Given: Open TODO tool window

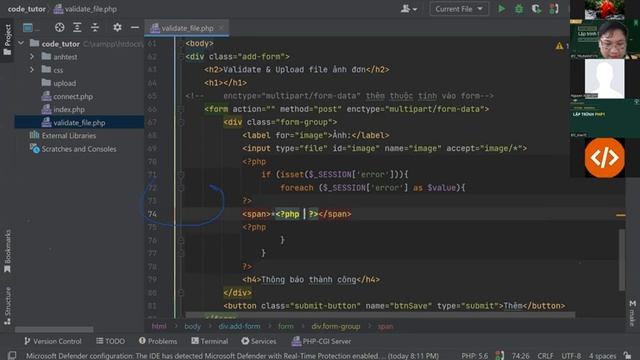Looking at the screenshot, I should [x=111, y=341].
